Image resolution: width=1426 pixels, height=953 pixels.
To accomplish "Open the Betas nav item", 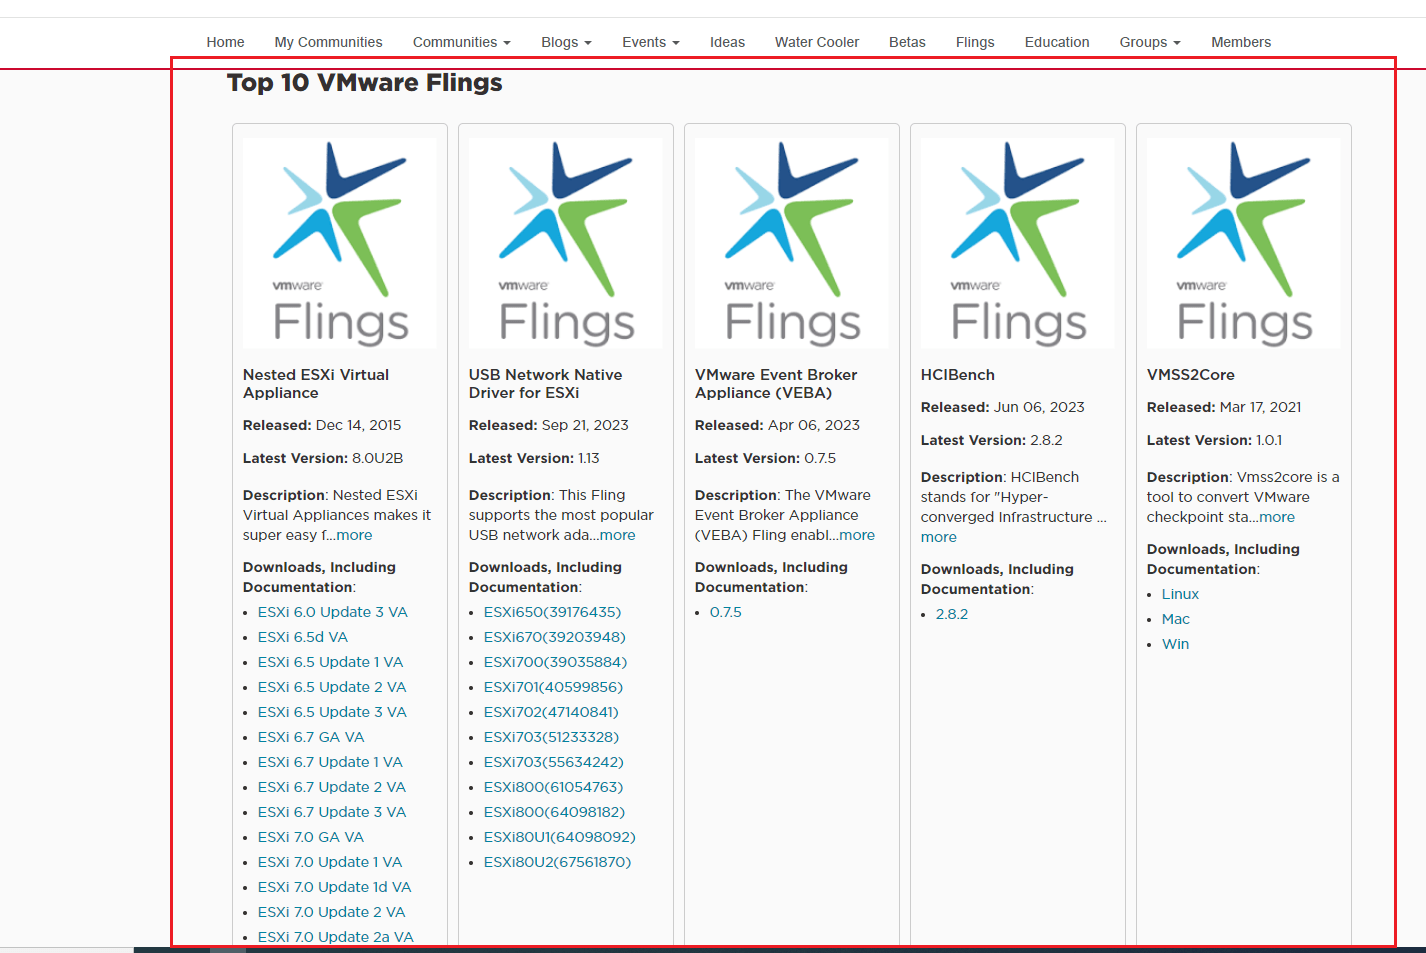I will pyautogui.click(x=907, y=42).
